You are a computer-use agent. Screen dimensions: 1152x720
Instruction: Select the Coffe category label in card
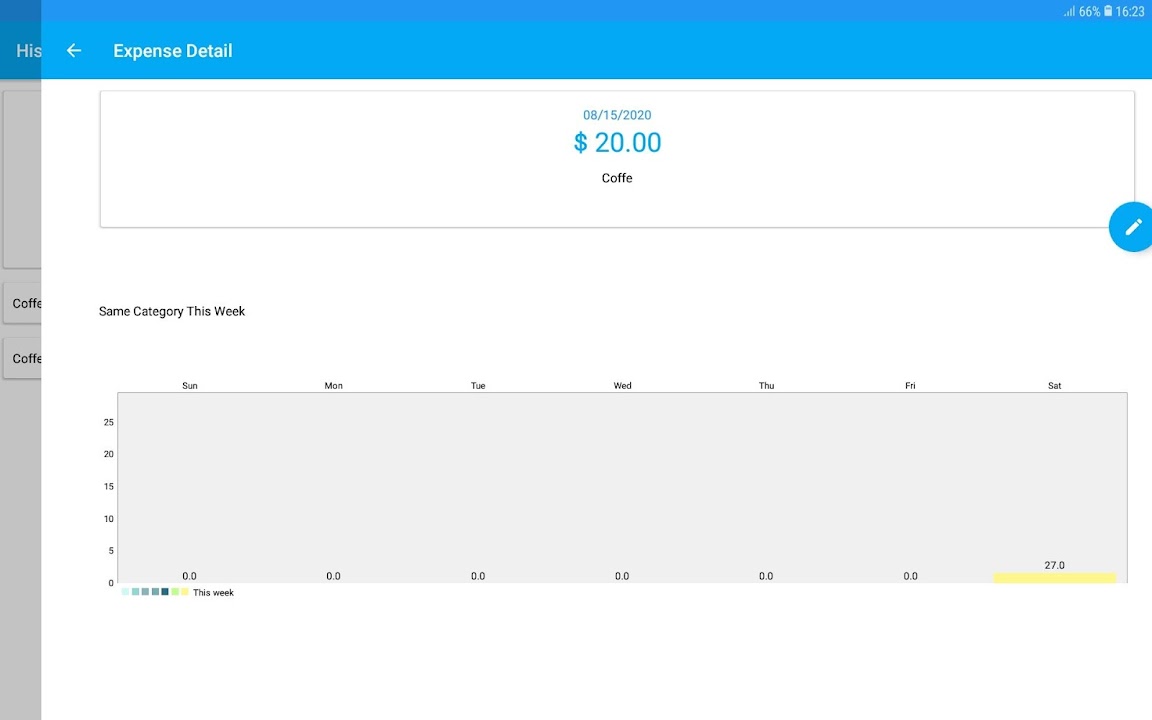[x=617, y=178]
